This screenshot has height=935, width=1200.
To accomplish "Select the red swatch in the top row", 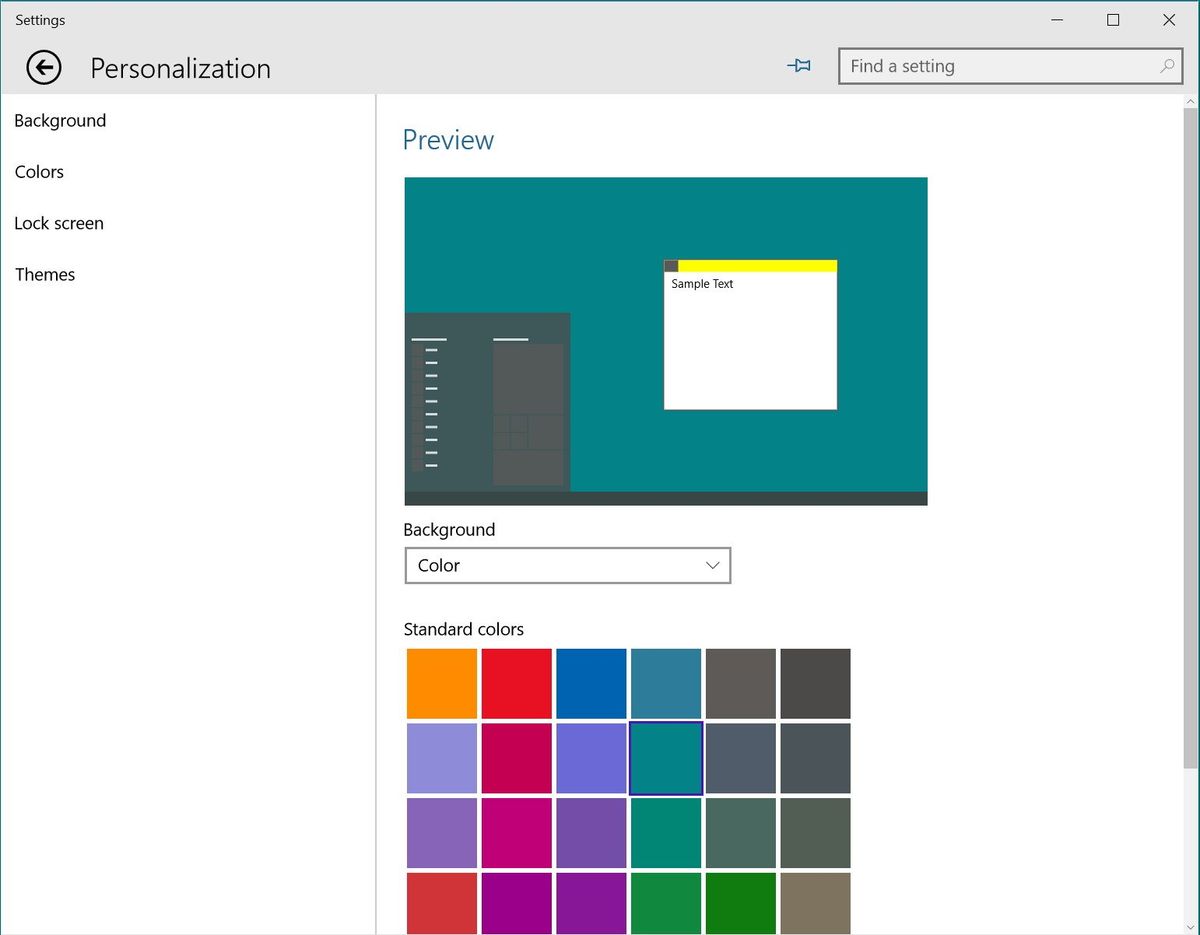I will [x=516, y=683].
